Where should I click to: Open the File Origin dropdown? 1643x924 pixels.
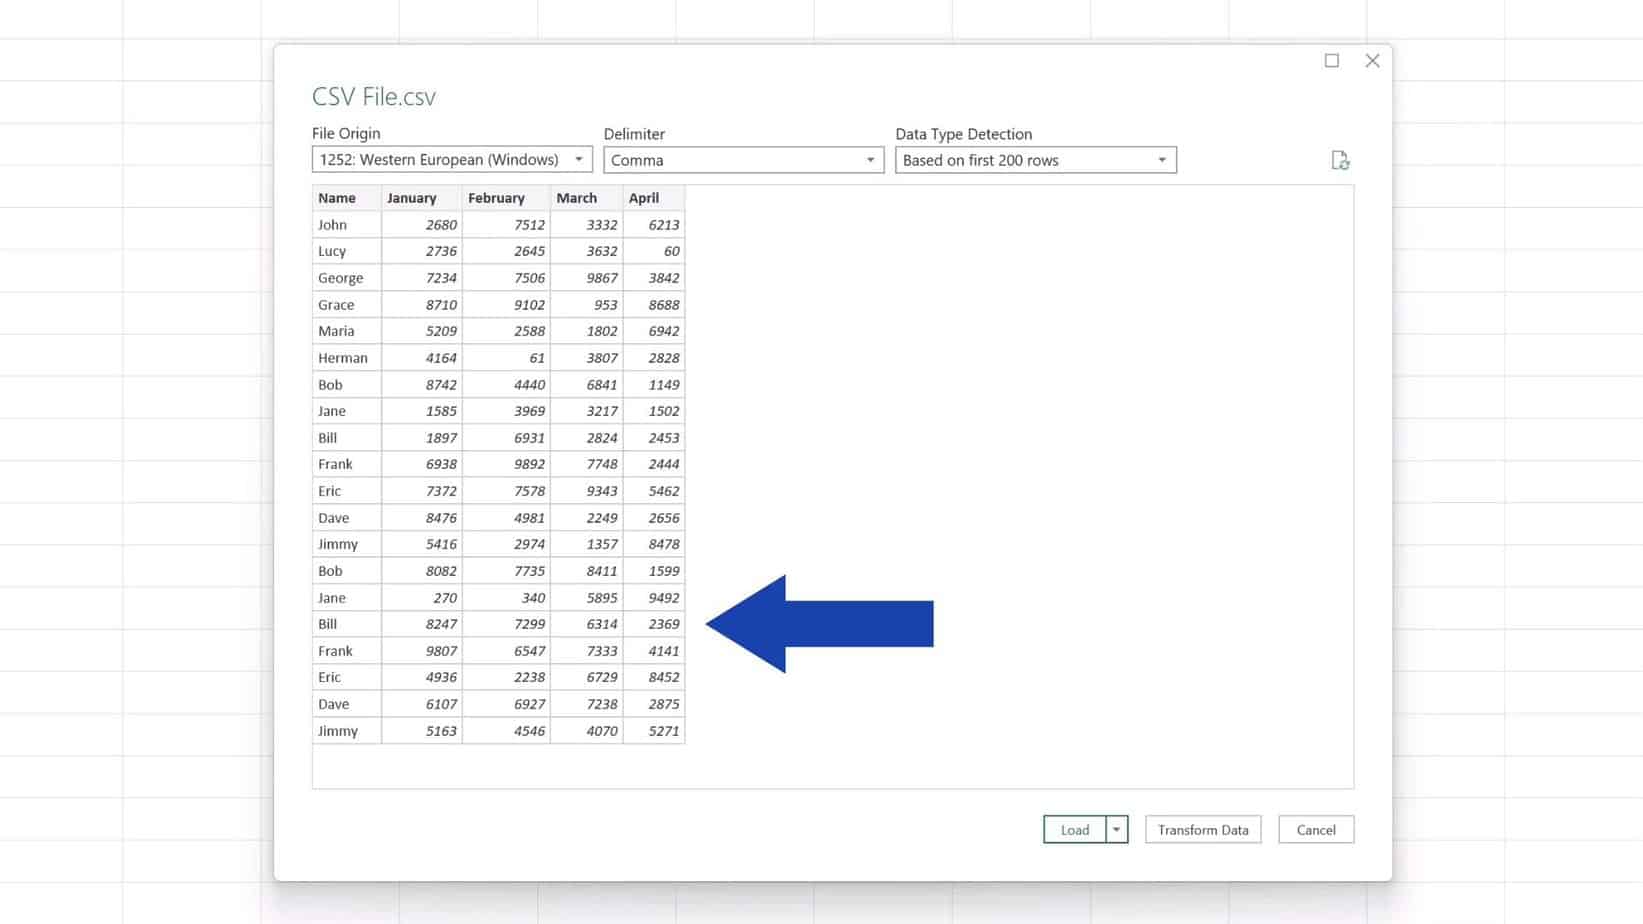581,159
